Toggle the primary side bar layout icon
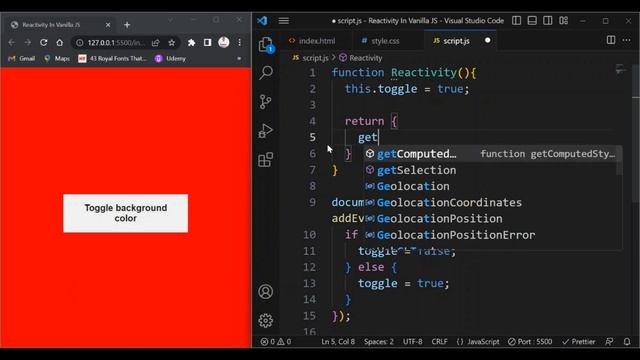This screenshot has height=360, width=640. point(516,20)
